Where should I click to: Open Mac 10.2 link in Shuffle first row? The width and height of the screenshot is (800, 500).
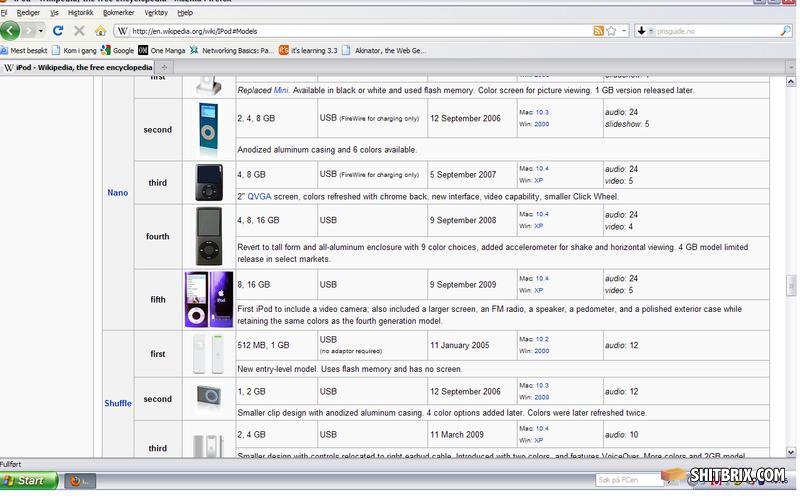(542, 339)
